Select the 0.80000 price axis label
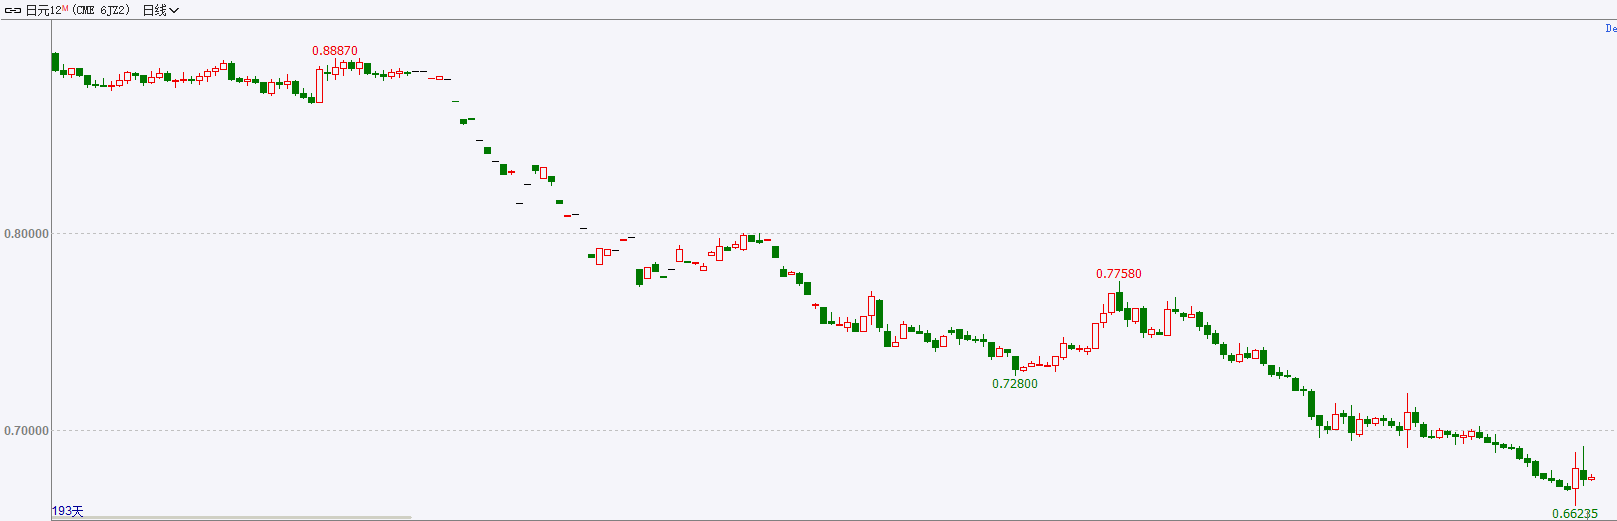1617x521 pixels. (x=26, y=234)
